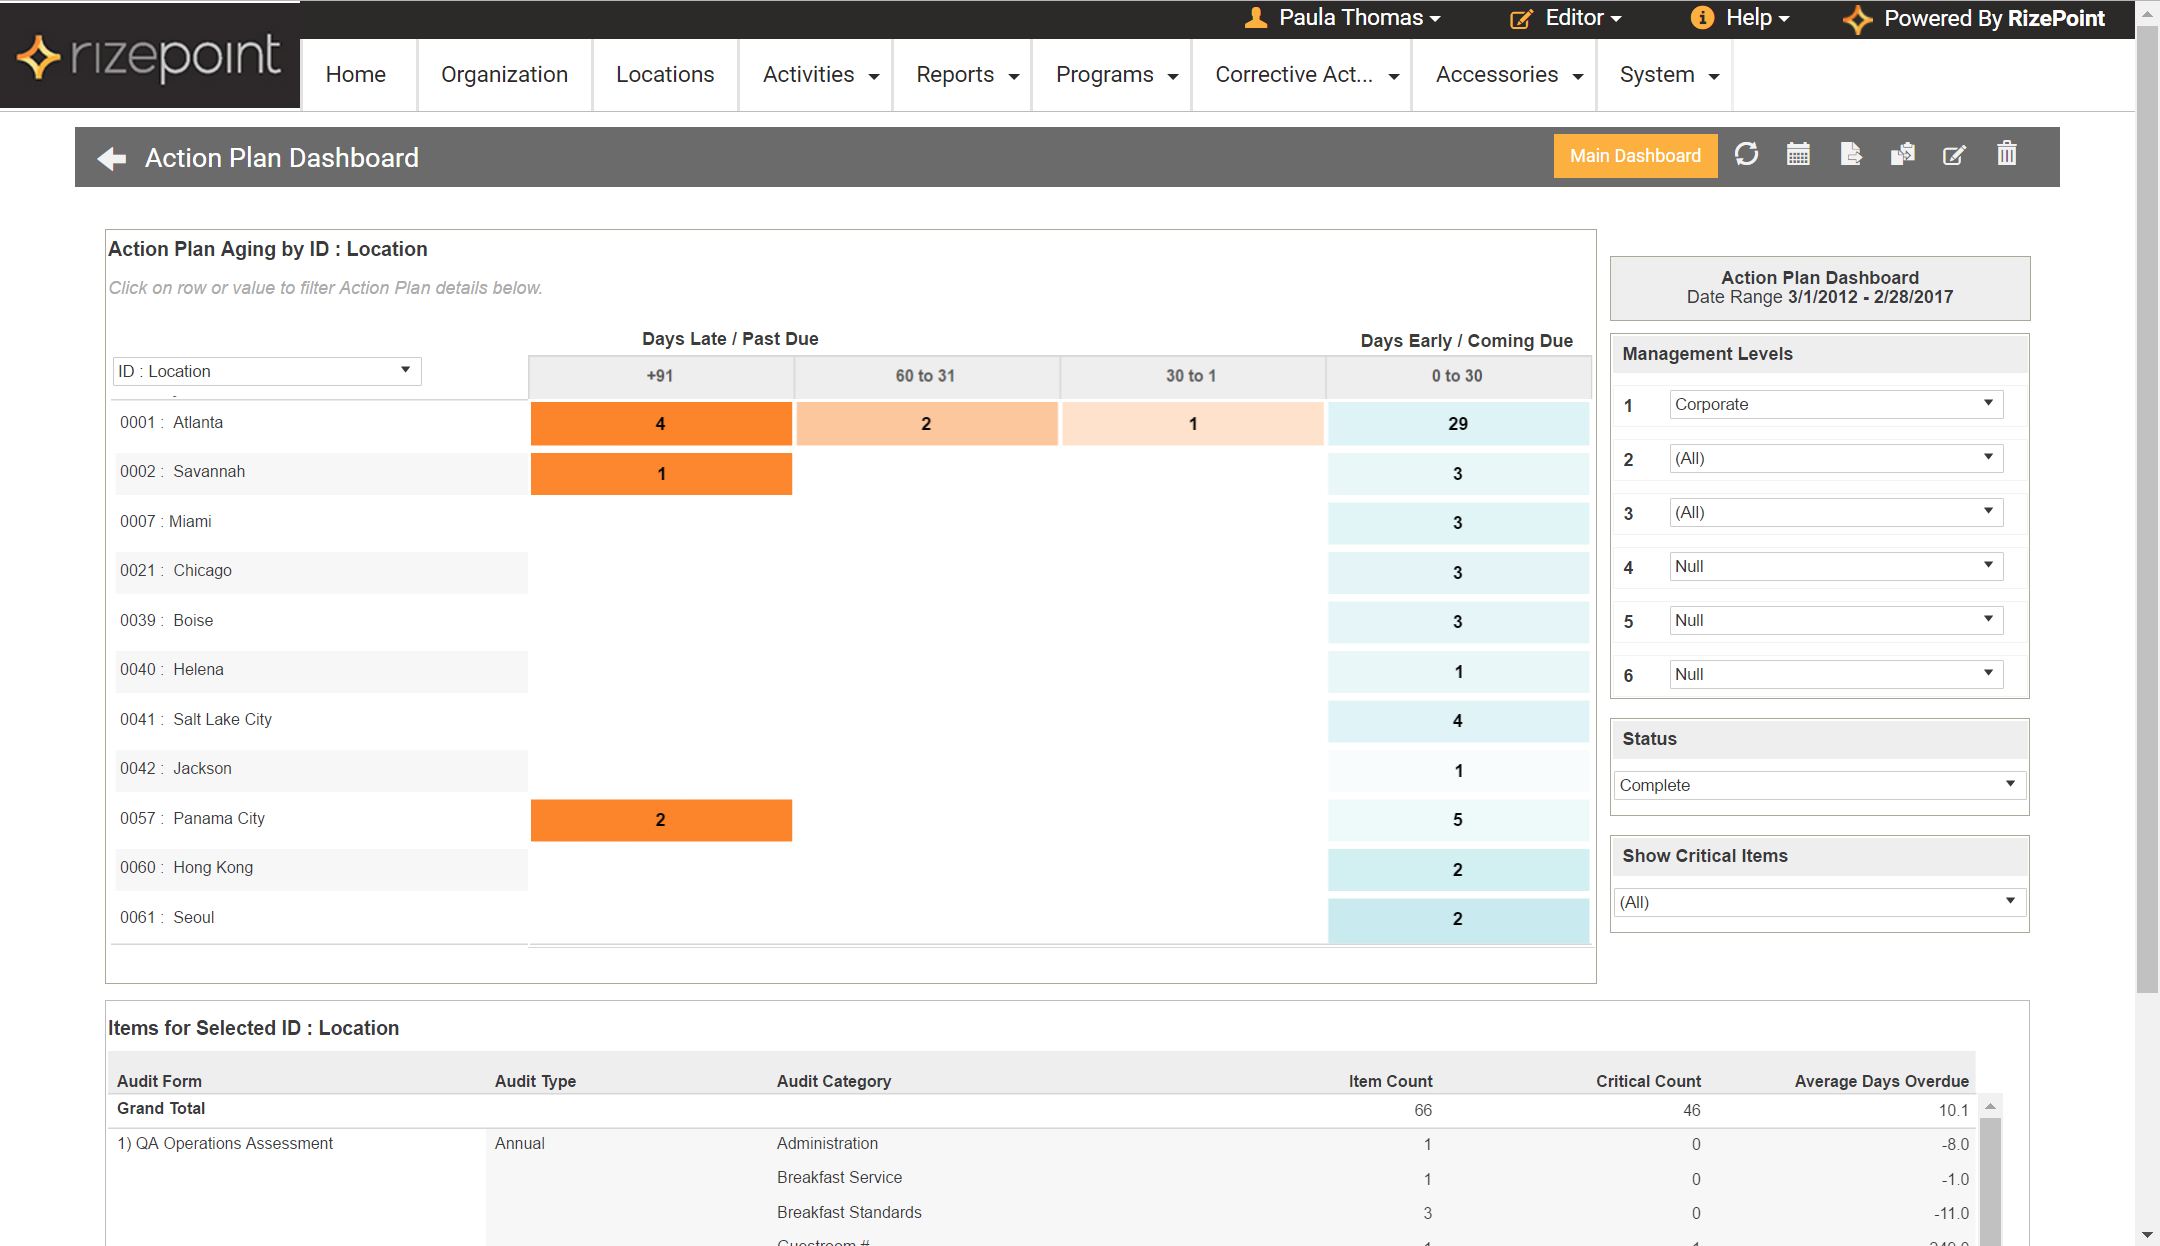Delete dashboard using the trash icon
Image resolution: width=2160 pixels, height=1246 pixels.
click(x=2006, y=155)
